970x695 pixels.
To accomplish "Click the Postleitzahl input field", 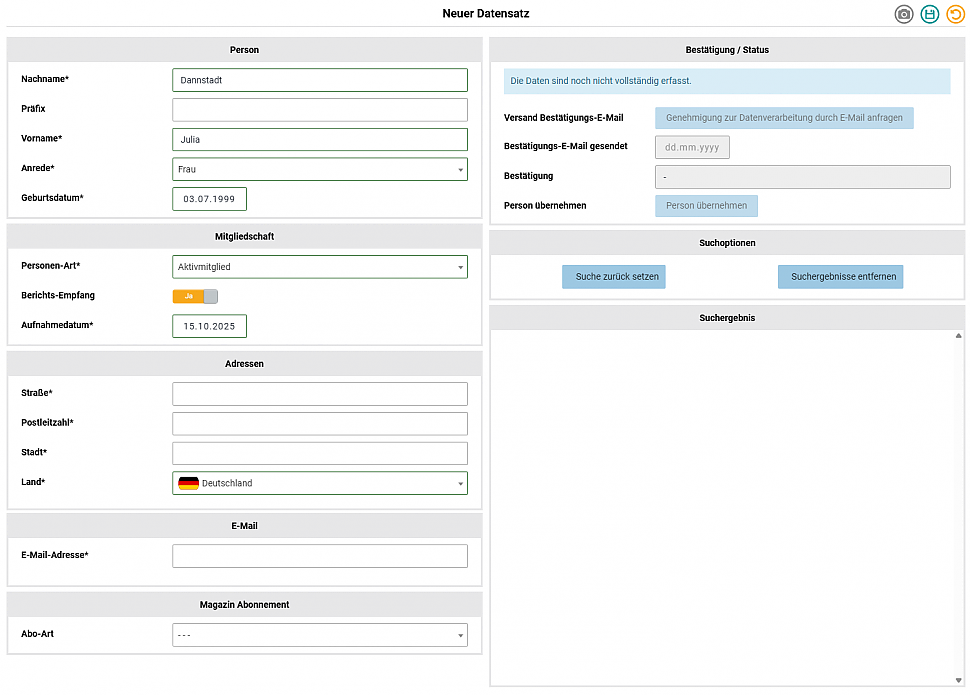I will pyautogui.click(x=319, y=424).
